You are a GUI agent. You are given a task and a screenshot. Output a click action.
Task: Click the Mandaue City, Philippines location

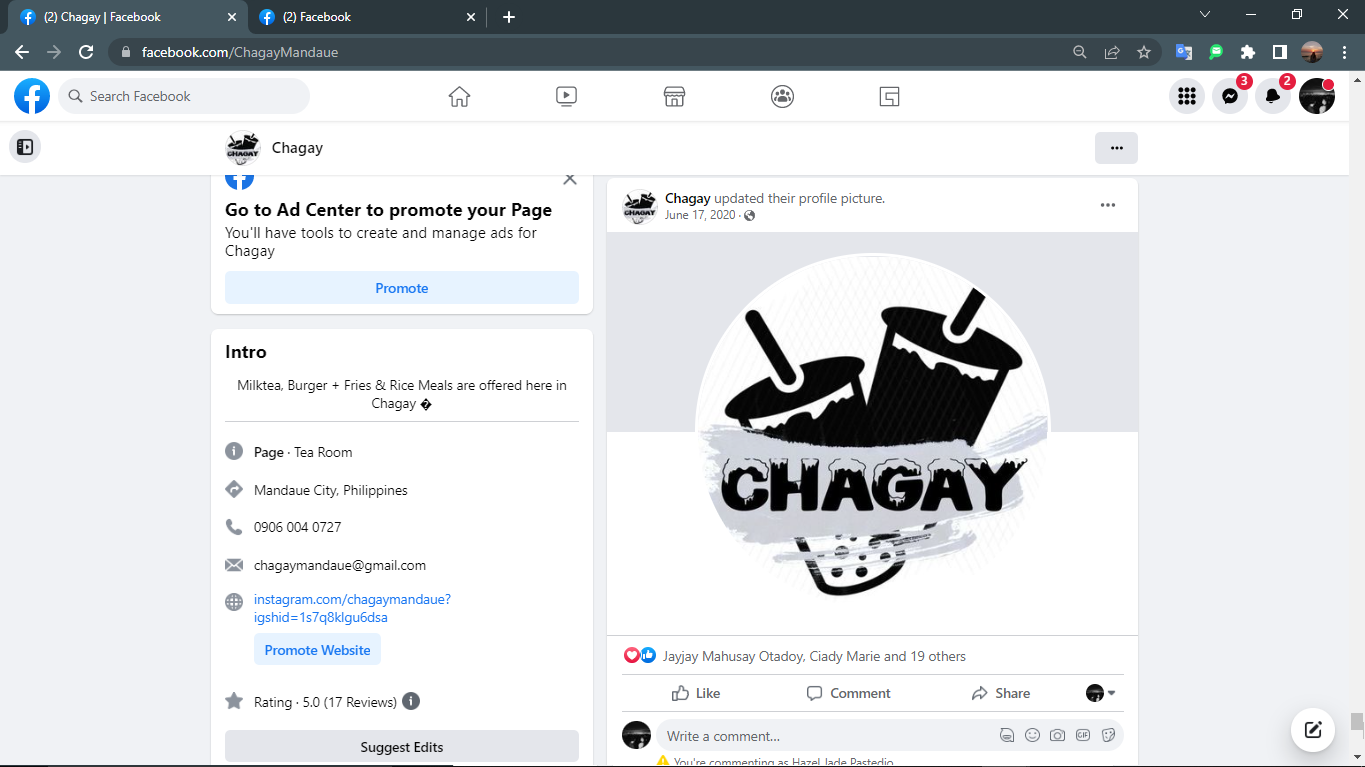click(331, 490)
